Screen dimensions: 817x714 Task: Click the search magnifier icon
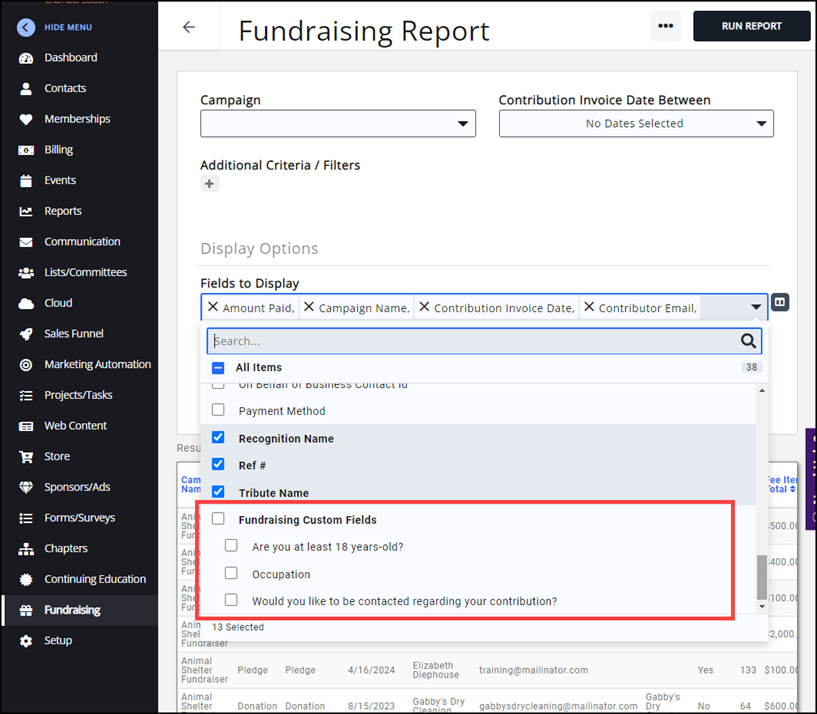pyautogui.click(x=748, y=341)
